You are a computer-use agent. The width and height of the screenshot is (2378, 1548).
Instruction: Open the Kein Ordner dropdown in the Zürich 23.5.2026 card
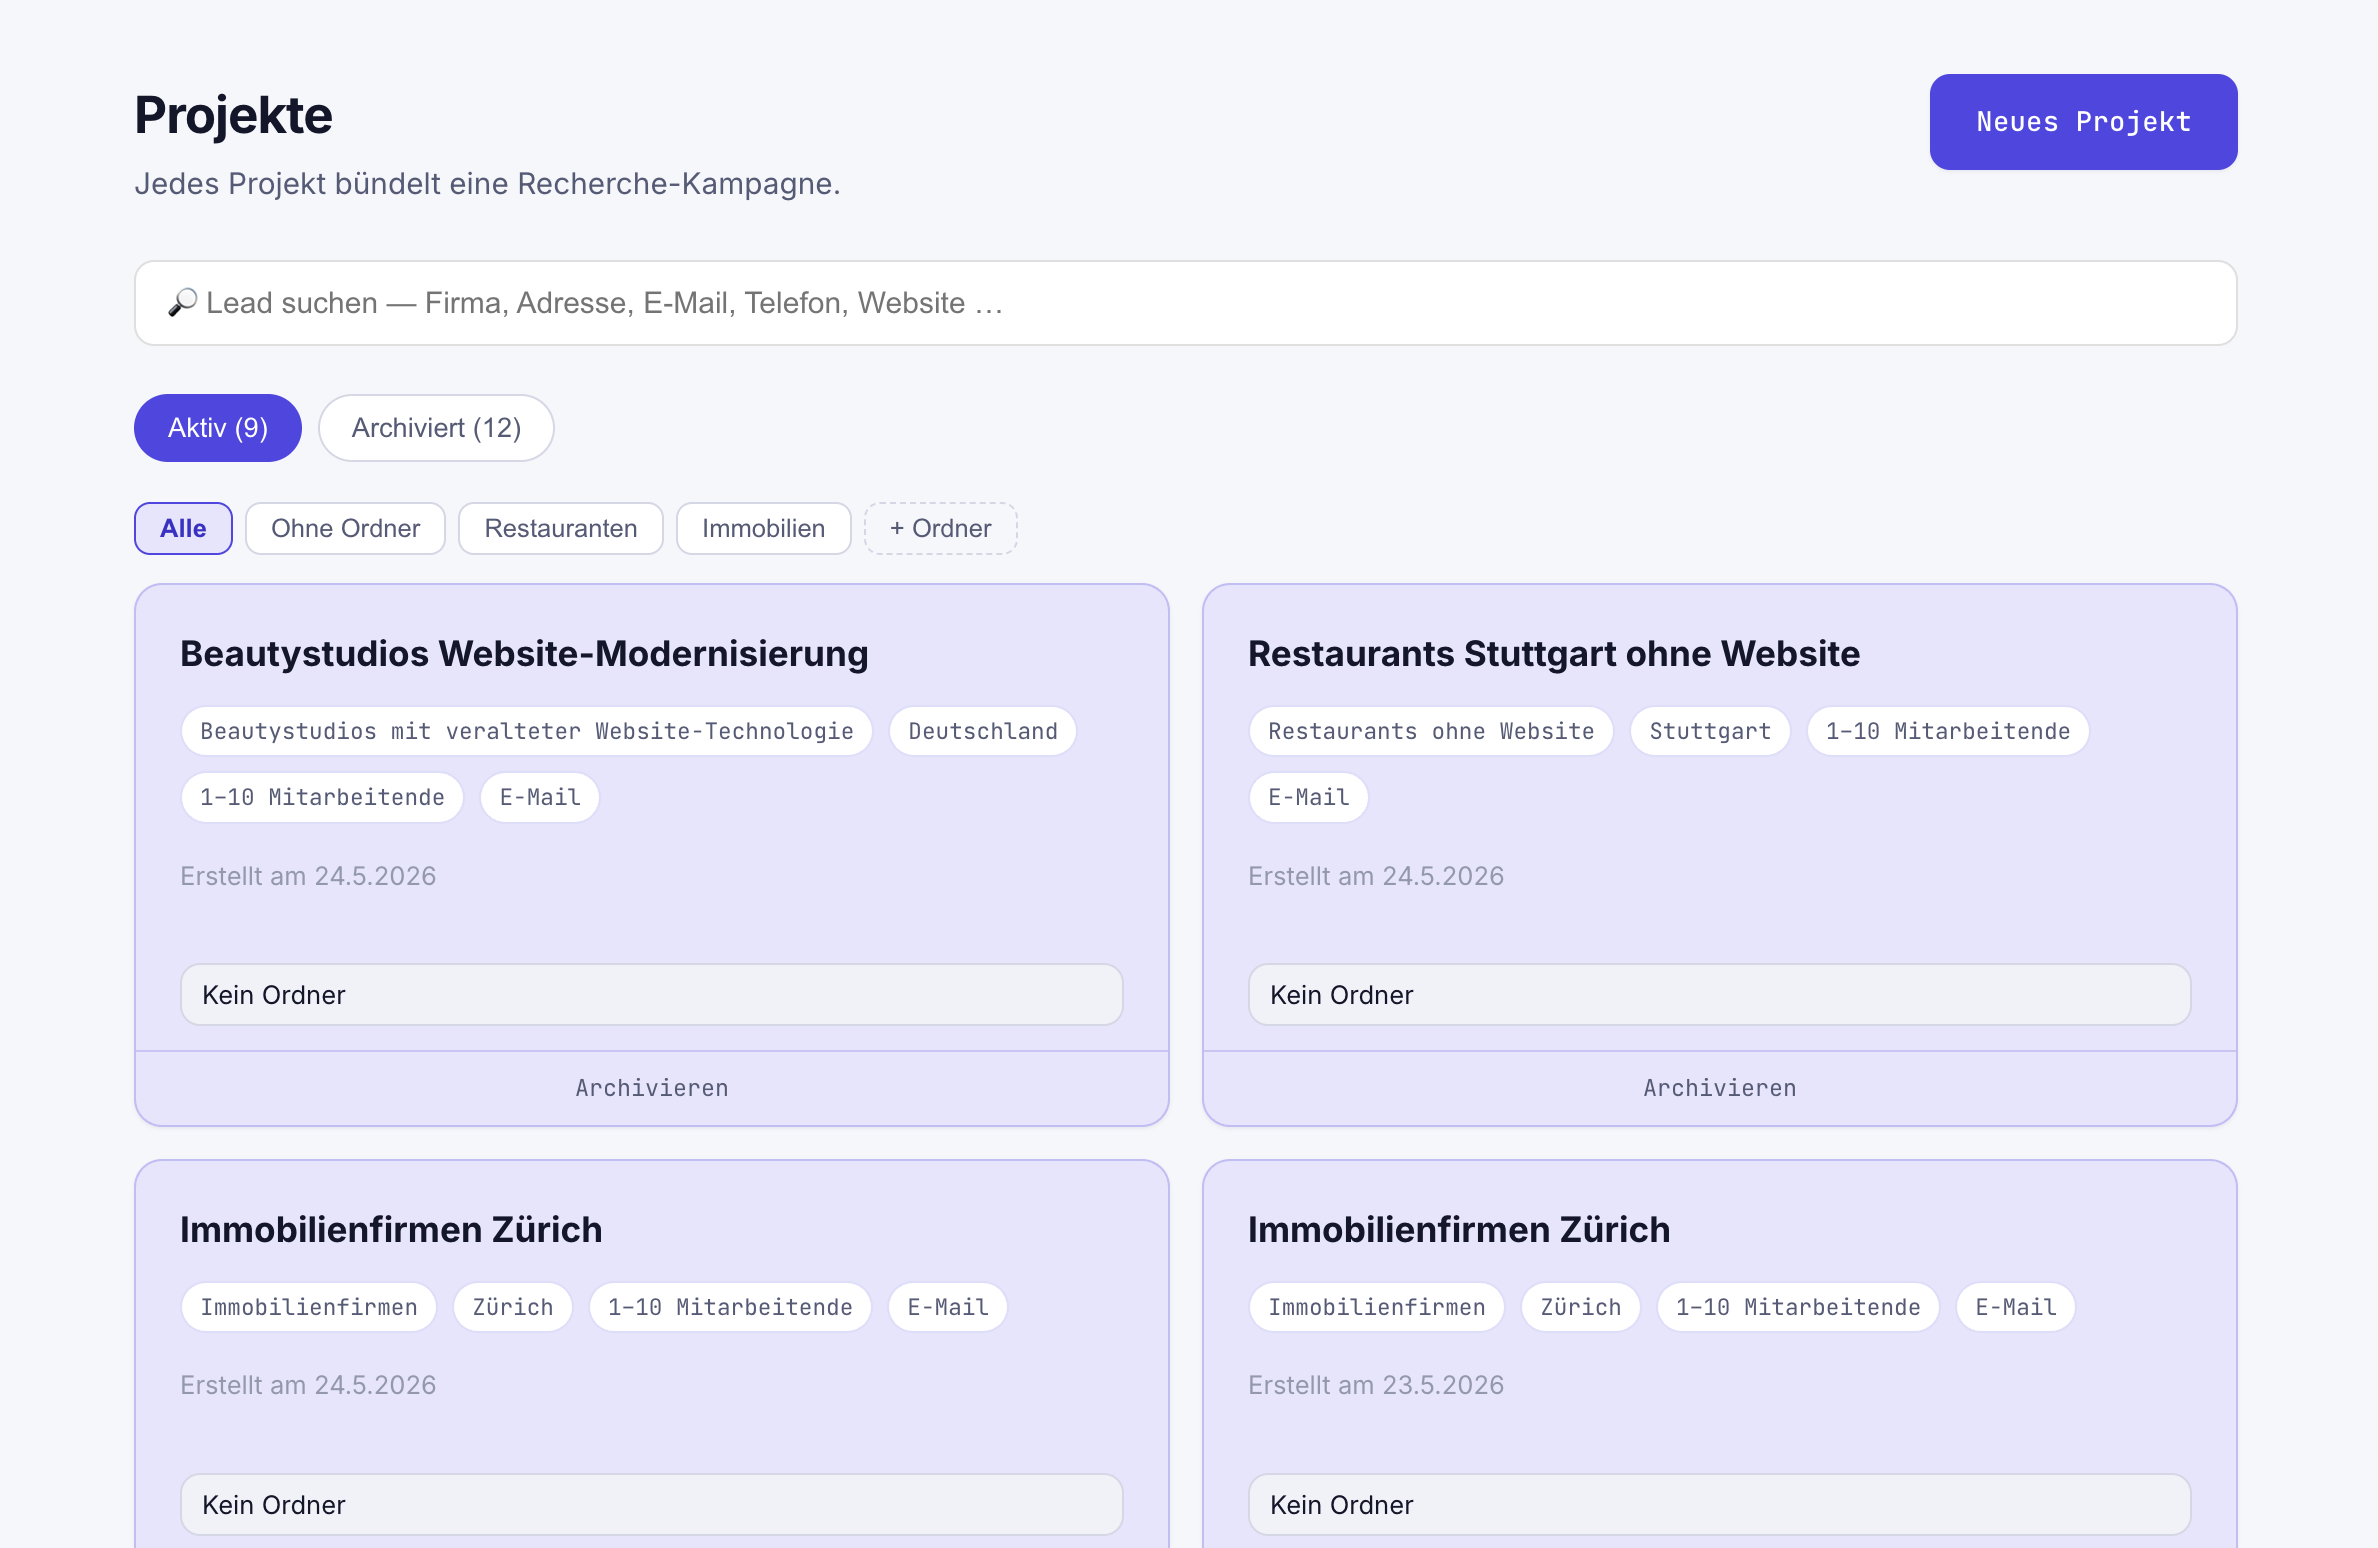click(1720, 1505)
